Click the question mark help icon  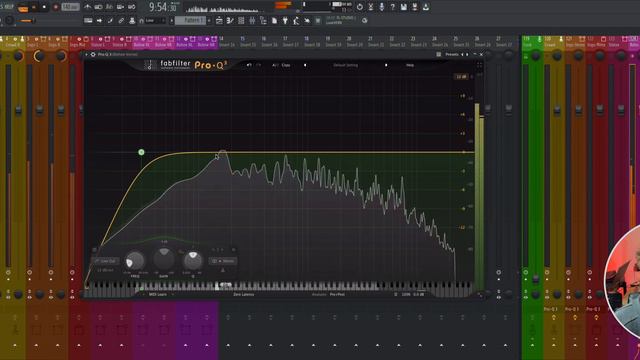(392, 7)
